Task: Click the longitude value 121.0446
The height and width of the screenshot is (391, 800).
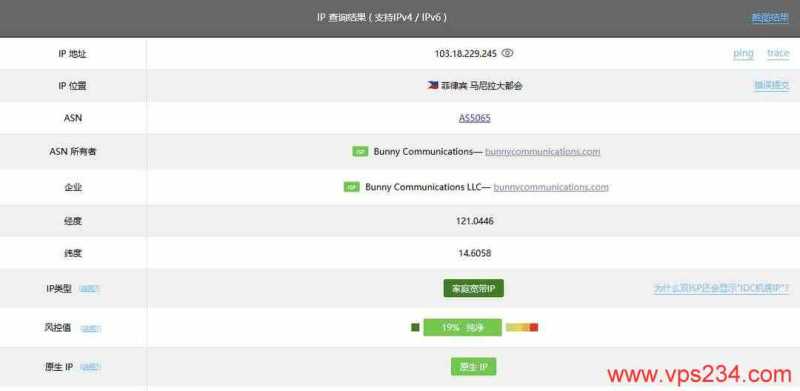Action: click(474, 221)
